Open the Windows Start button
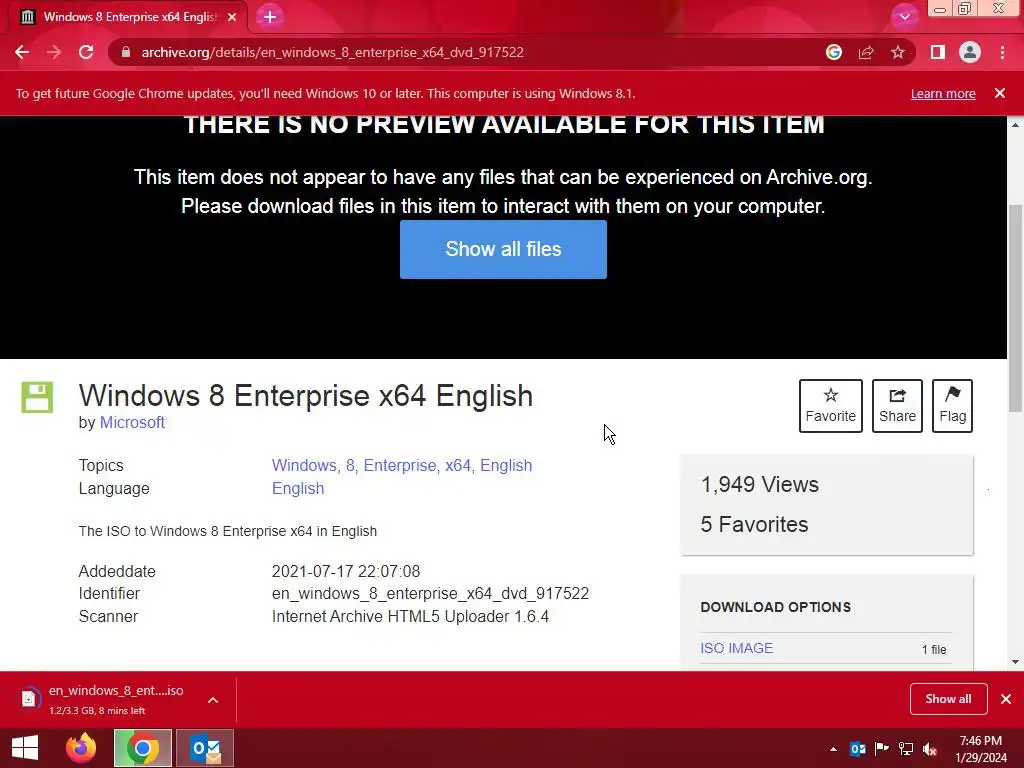Image resolution: width=1024 pixels, height=768 pixels. pos(25,748)
